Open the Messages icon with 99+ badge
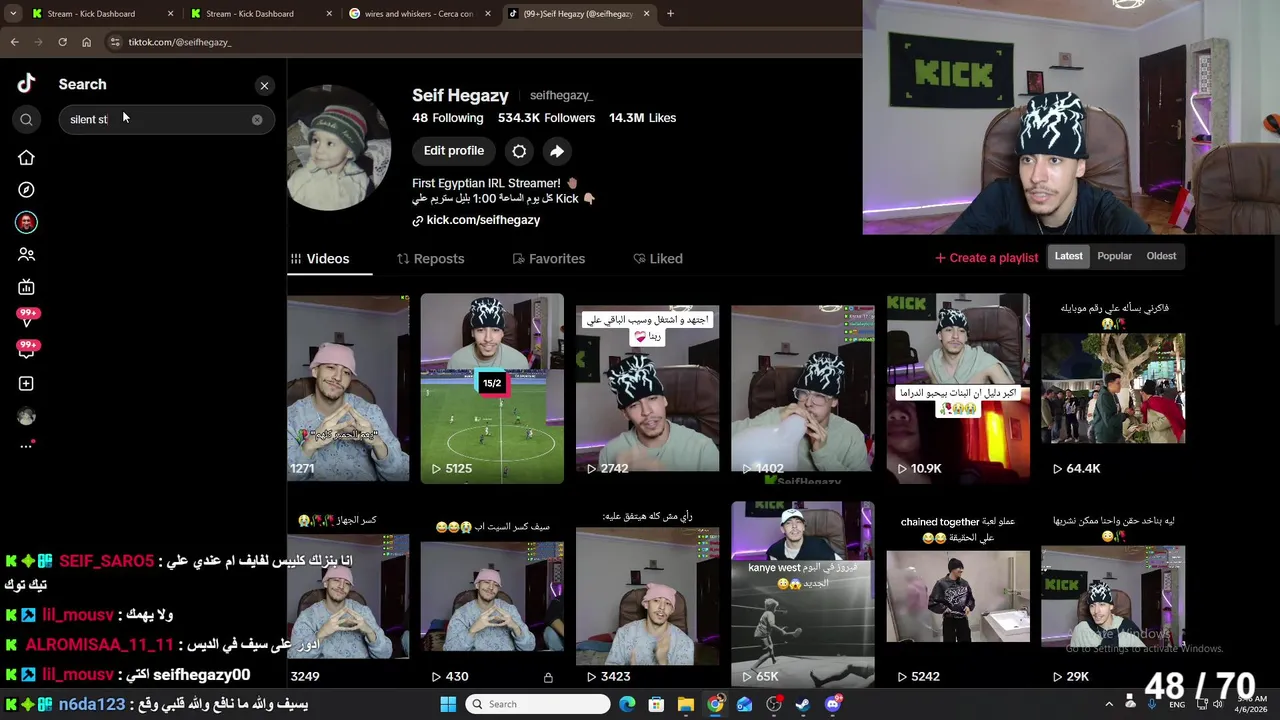 pyautogui.click(x=27, y=318)
